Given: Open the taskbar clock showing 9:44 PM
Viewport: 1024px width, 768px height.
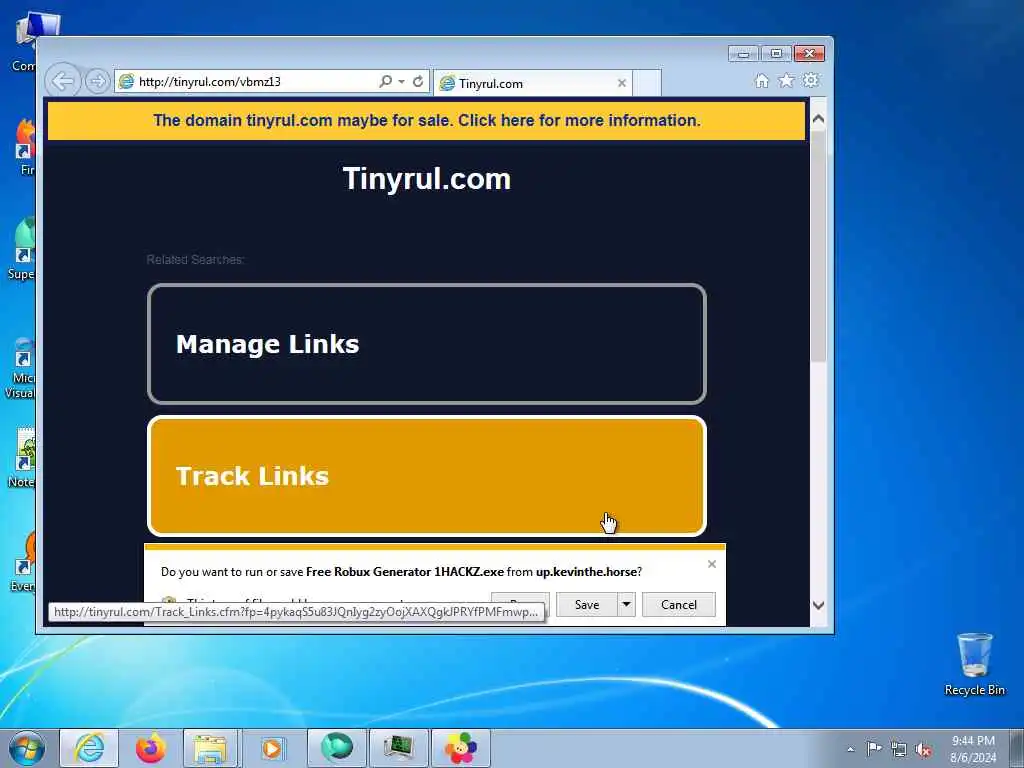Looking at the screenshot, I should 973,749.
